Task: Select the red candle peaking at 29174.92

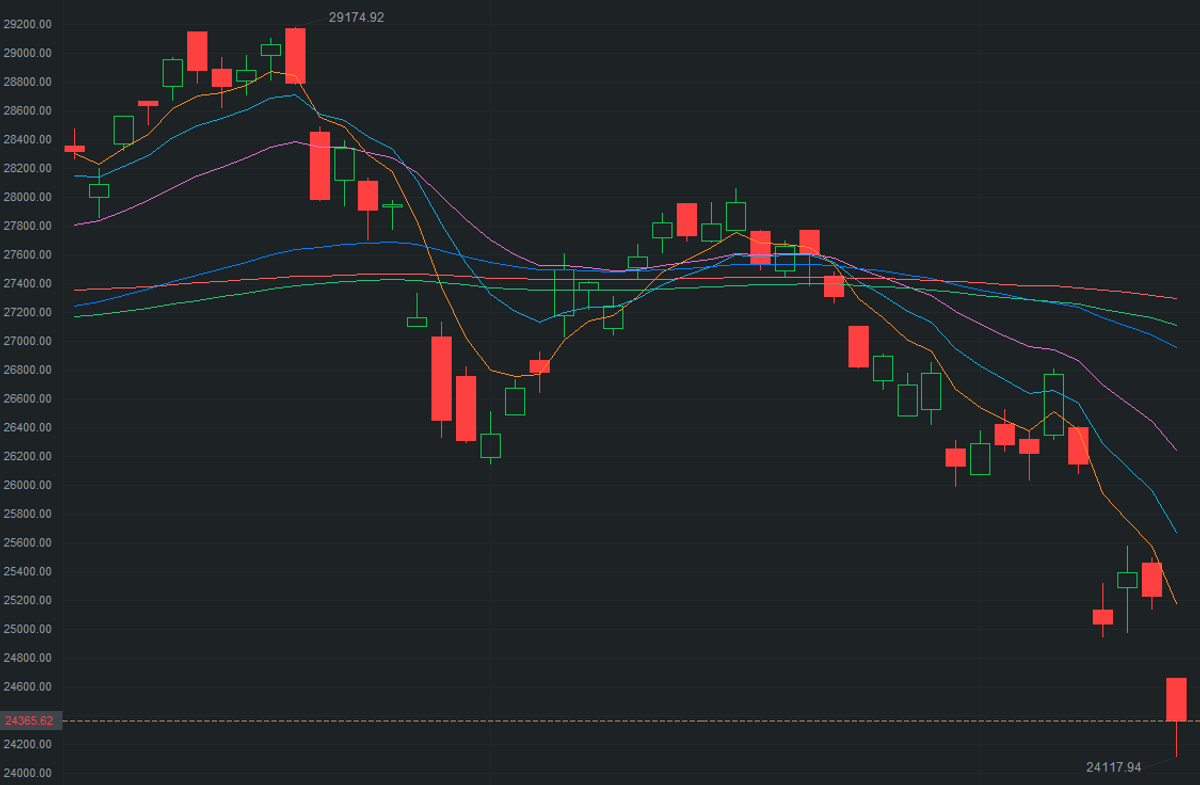Action: point(295,55)
